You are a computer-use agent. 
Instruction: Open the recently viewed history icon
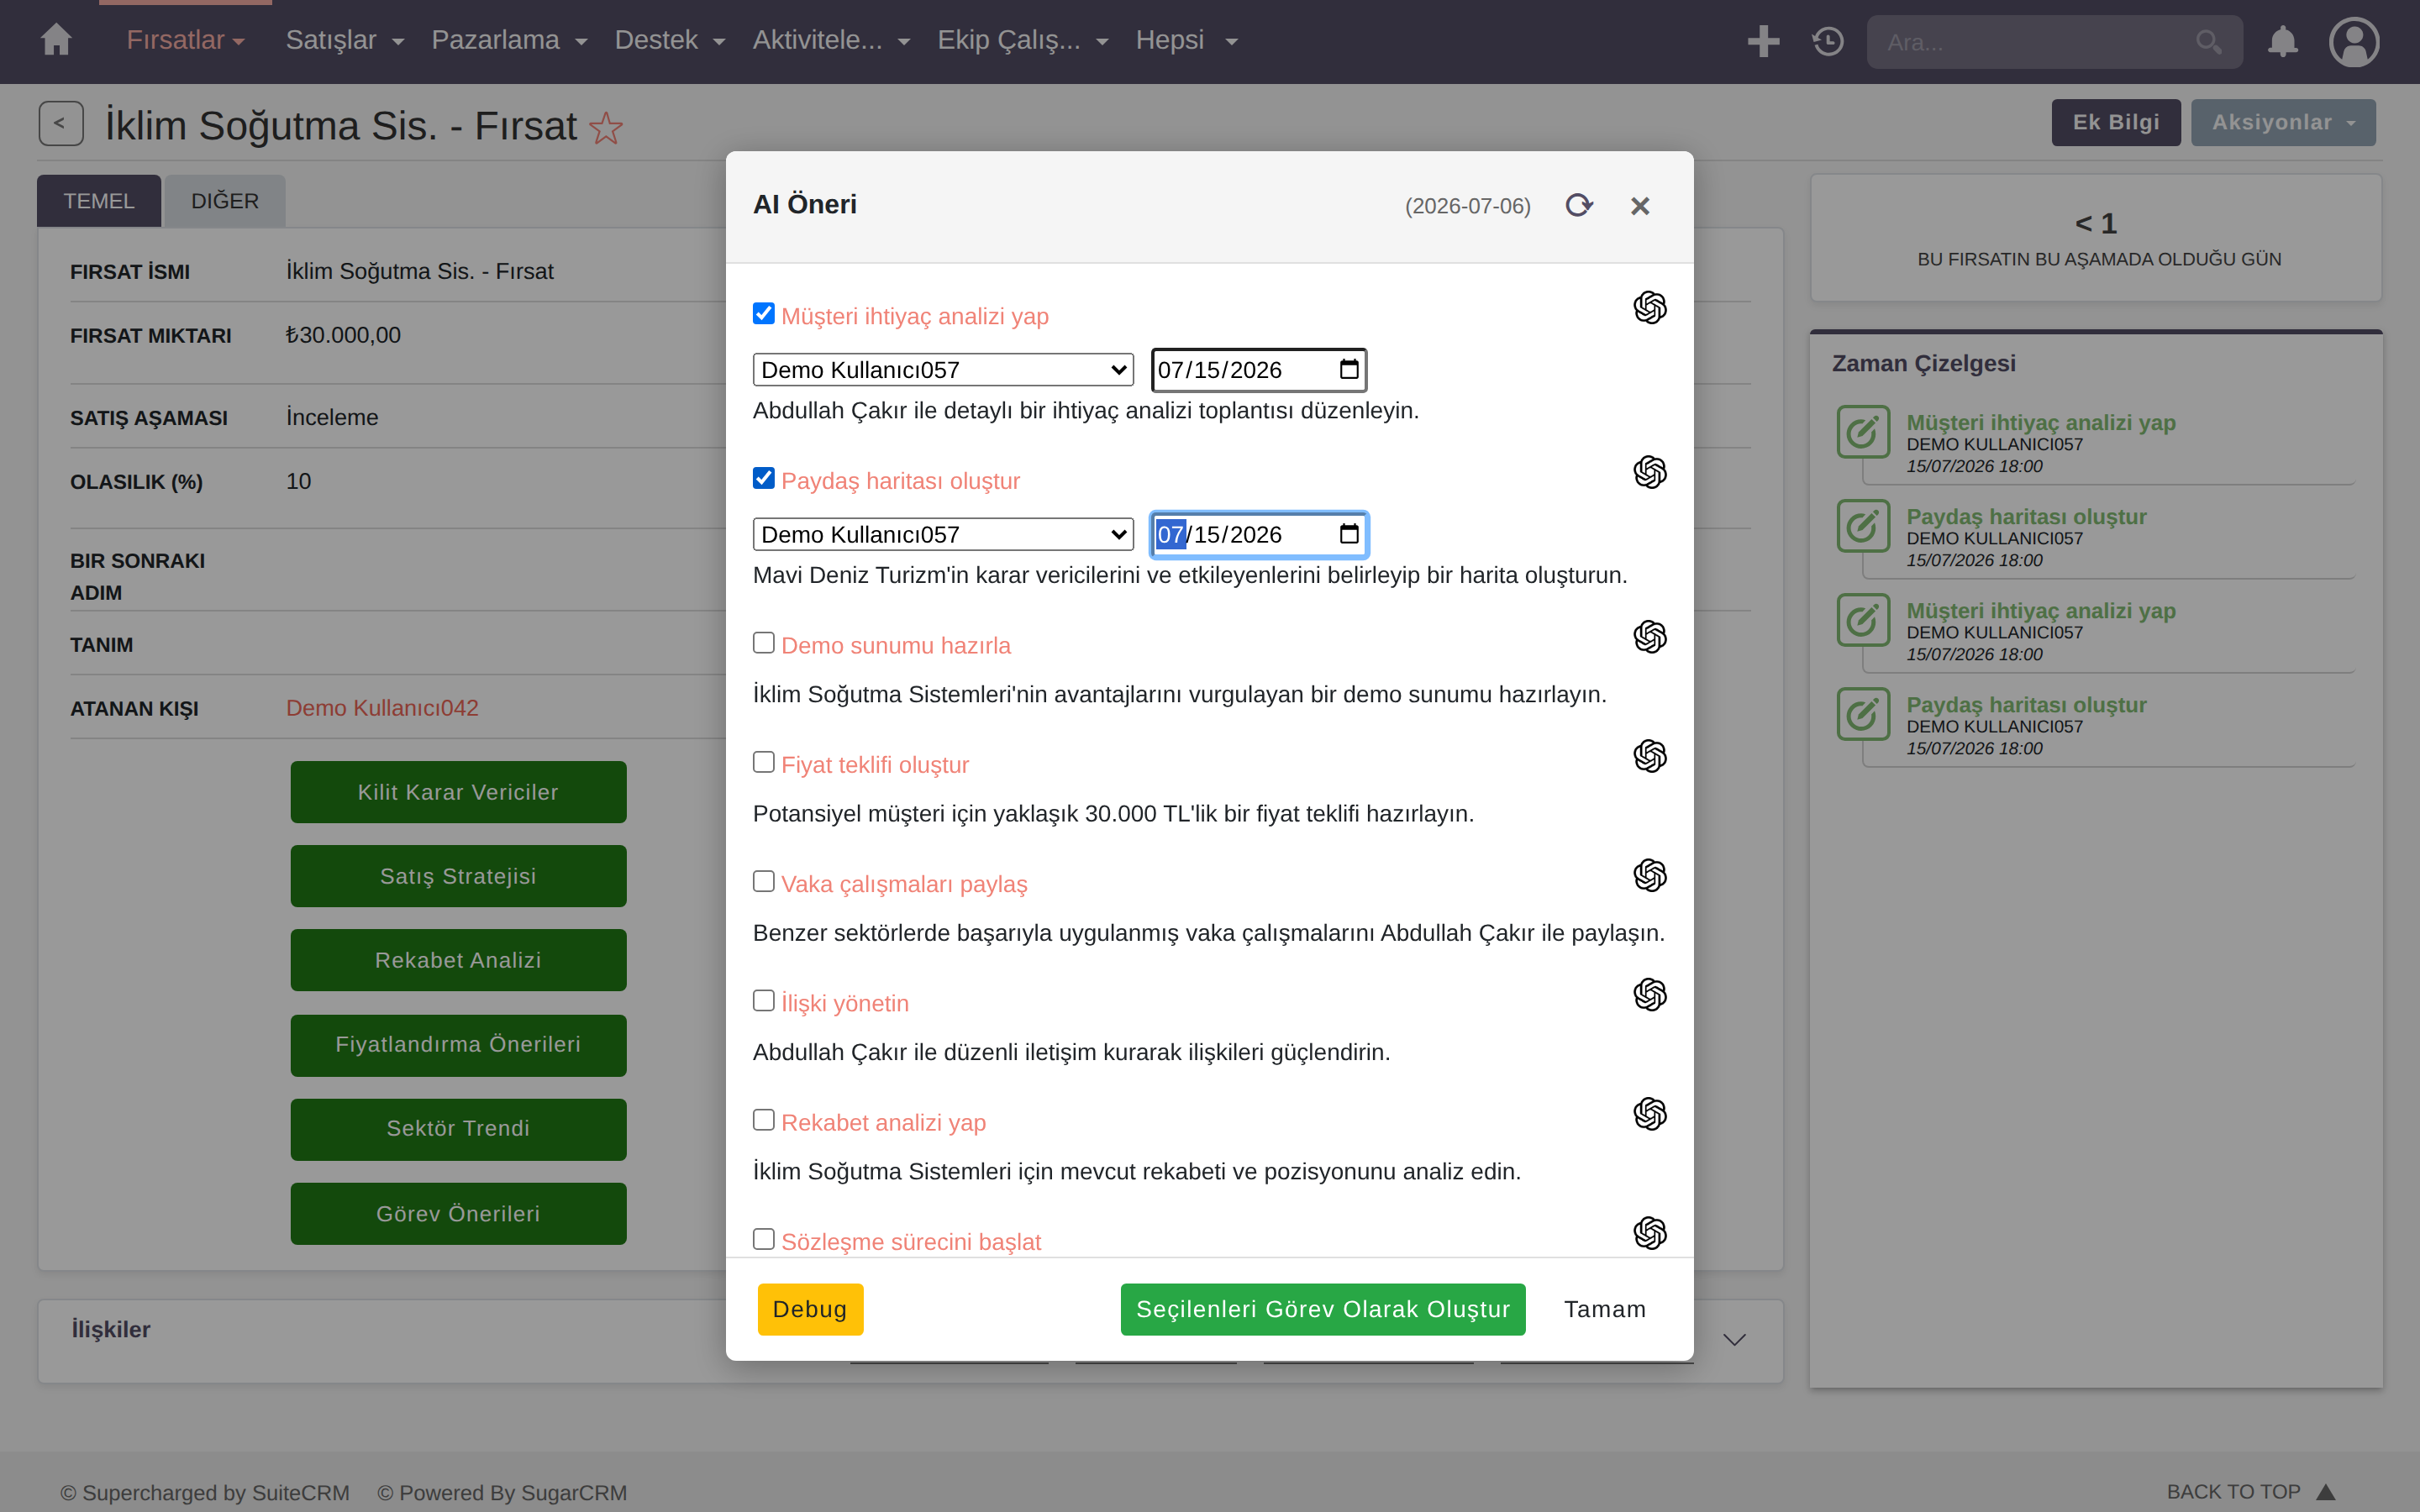[1828, 41]
